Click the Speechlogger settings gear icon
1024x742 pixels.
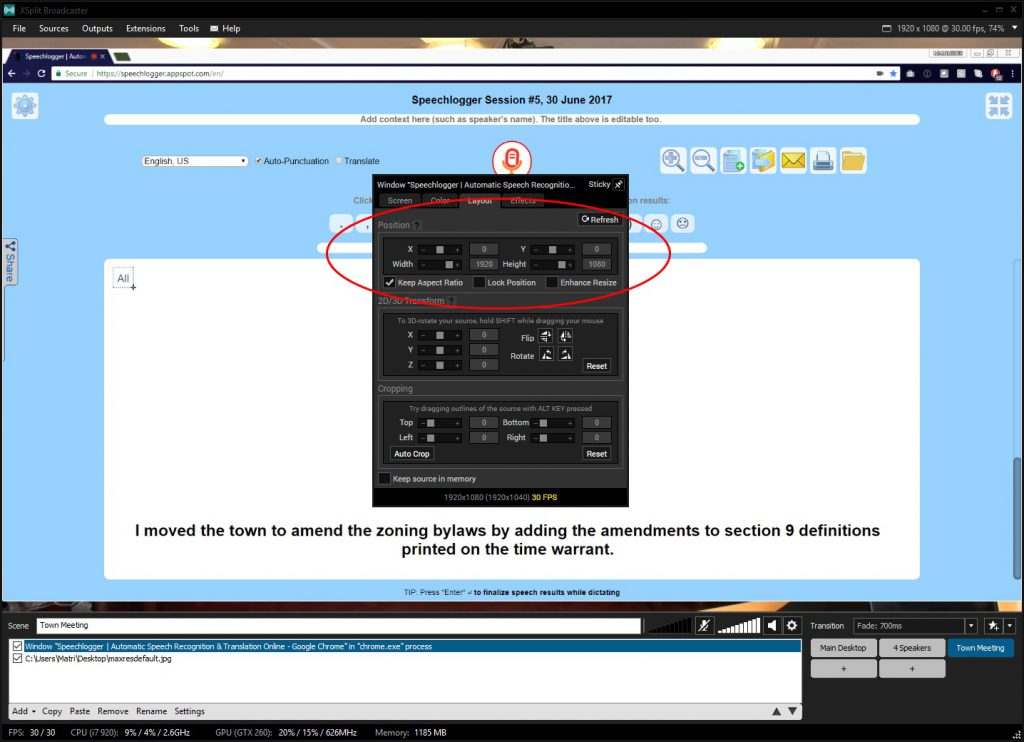tap(25, 105)
